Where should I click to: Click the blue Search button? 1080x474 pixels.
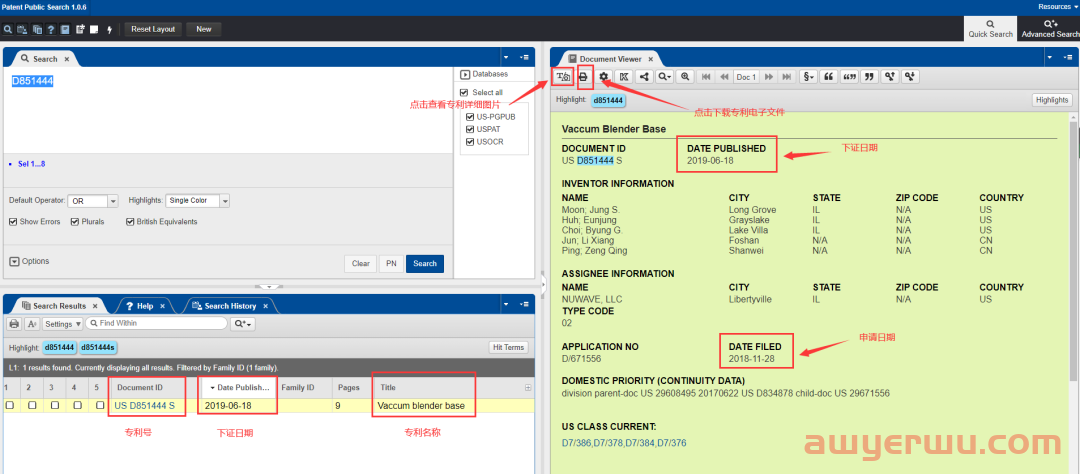pos(425,264)
